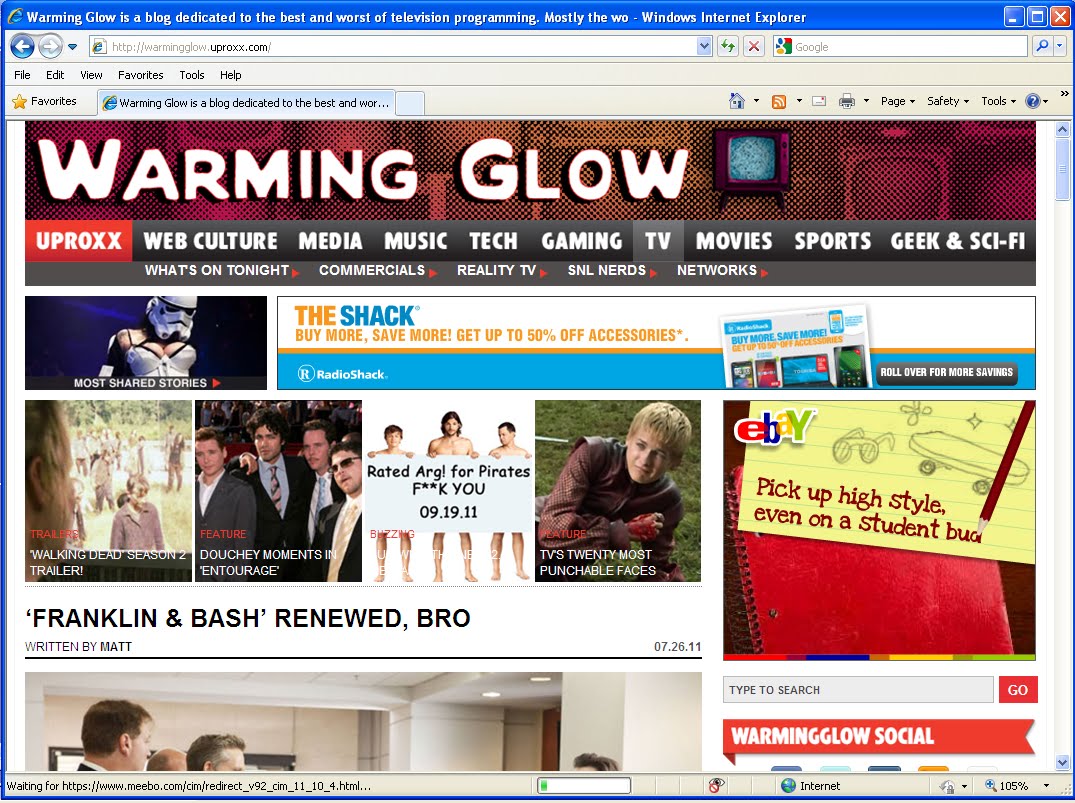The image size is (1075, 803).
Task: Open the Help menu
Action: (x=230, y=75)
